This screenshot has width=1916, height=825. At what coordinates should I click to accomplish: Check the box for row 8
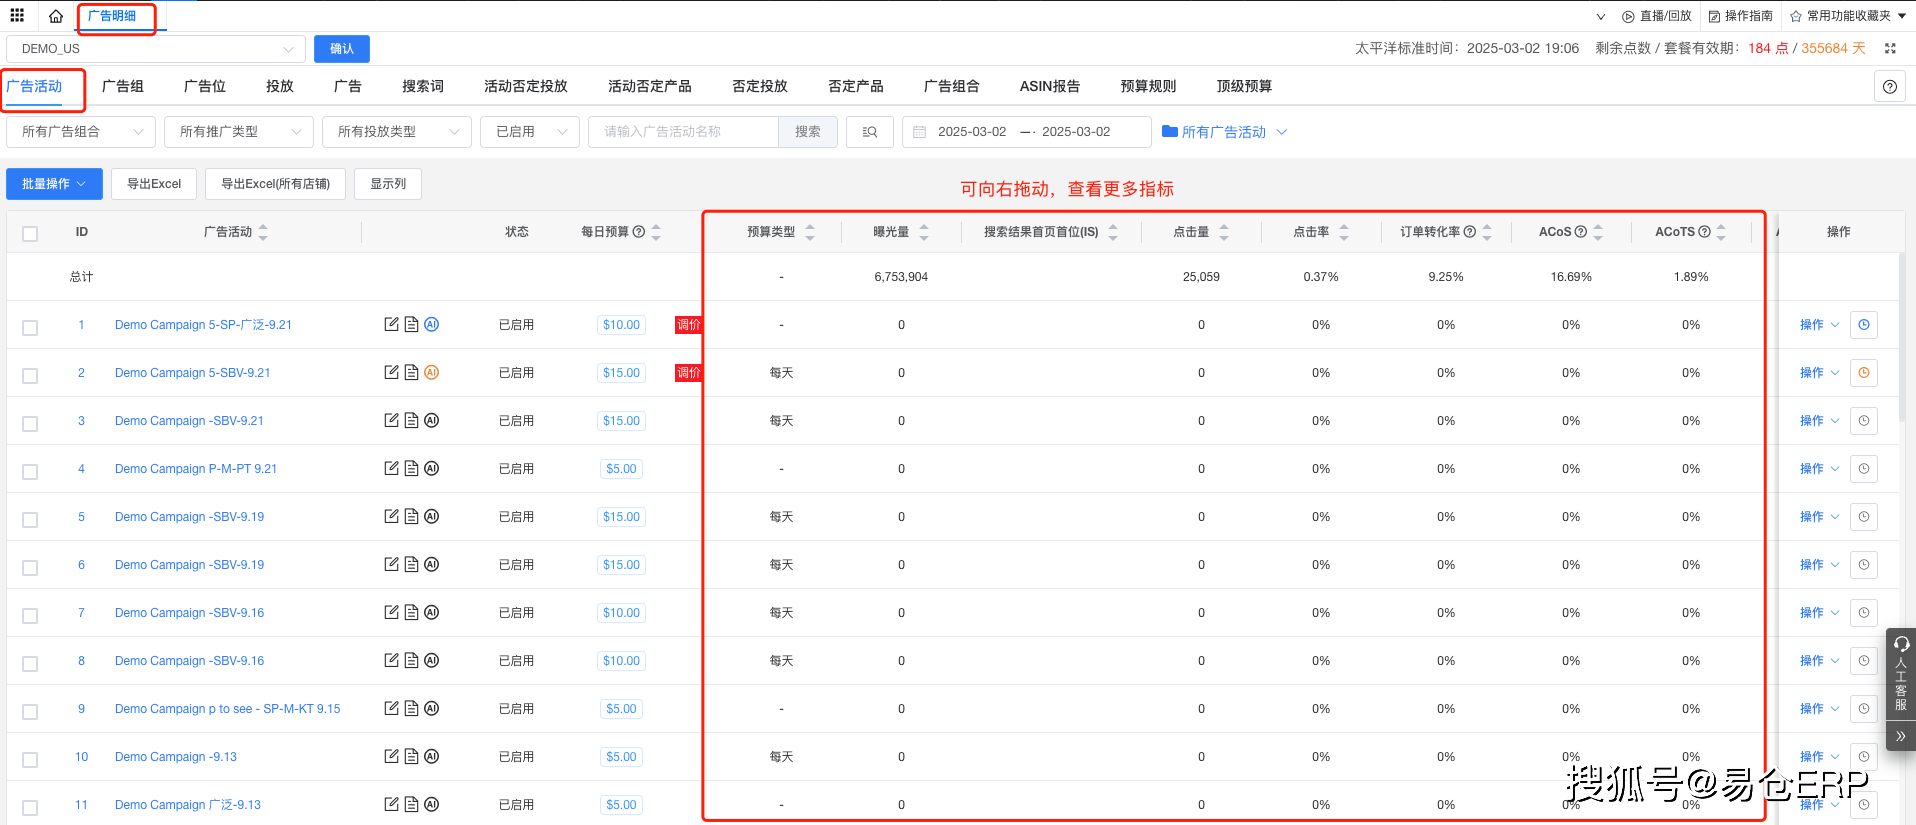tap(30, 664)
